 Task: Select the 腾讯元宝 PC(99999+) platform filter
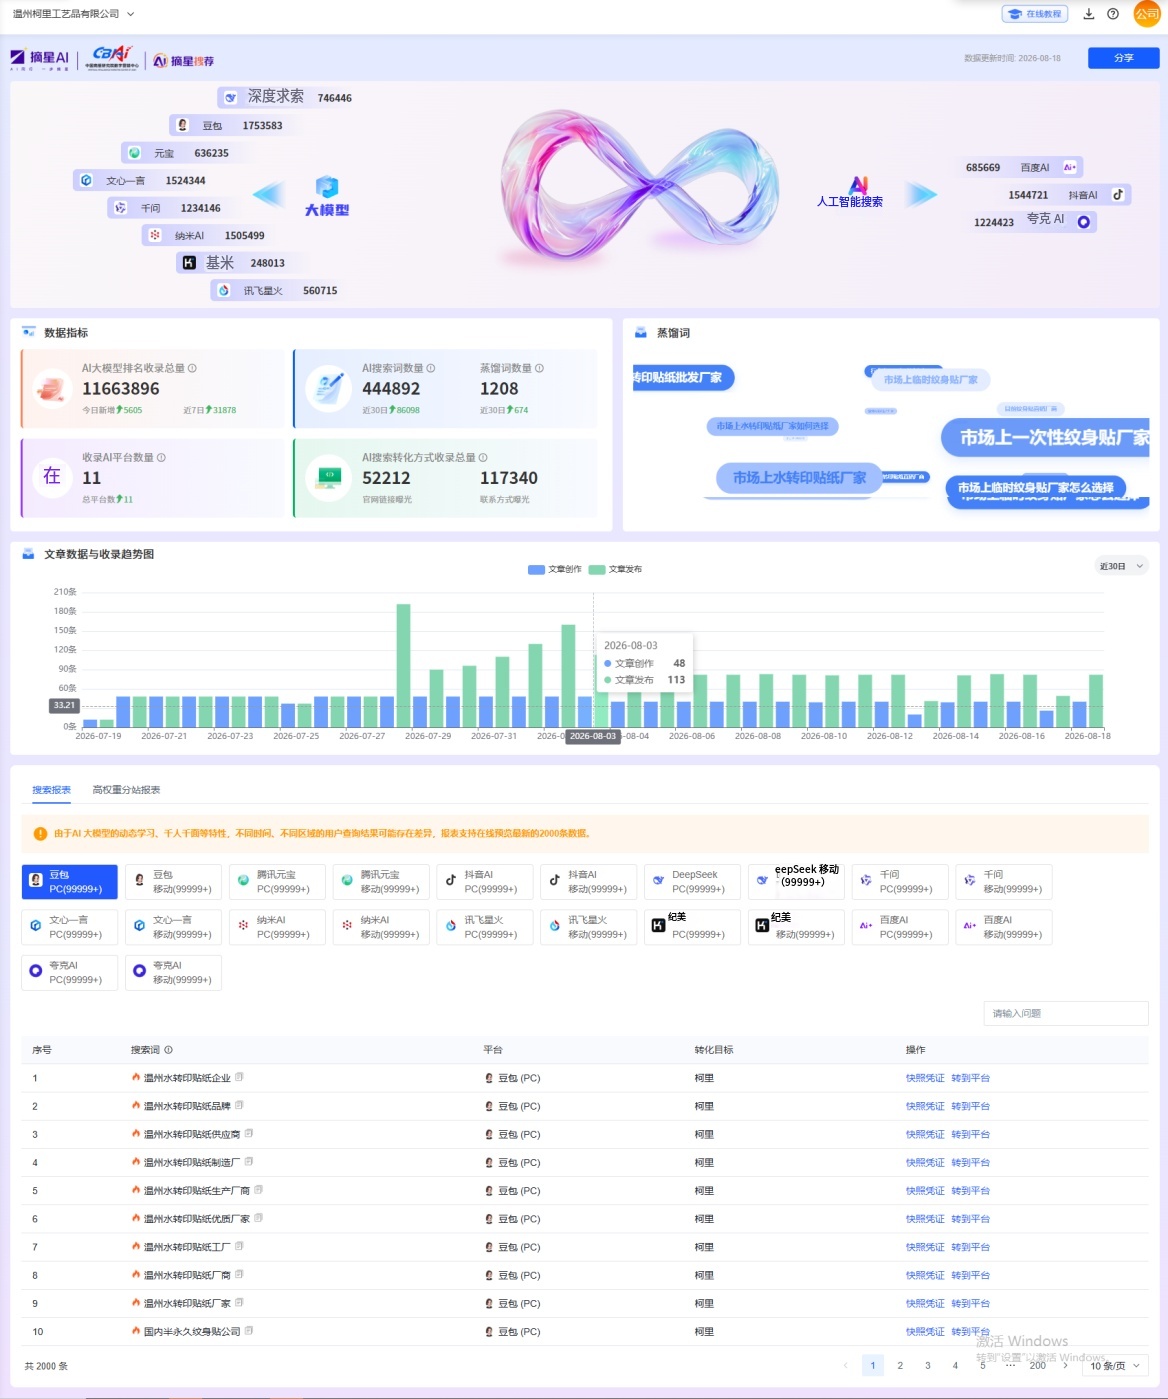tap(277, 882)
